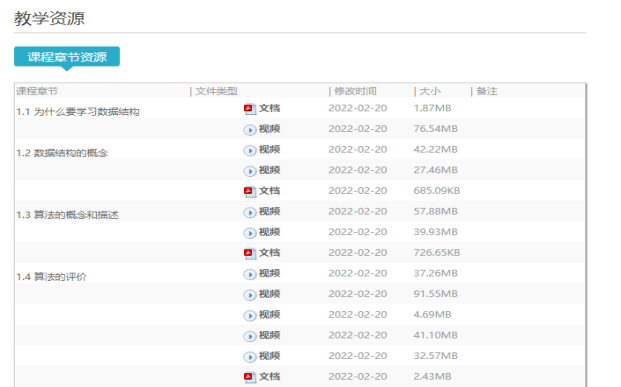The width and height of the screenshot is (621, 387).
Task: Click the 视频 label of 27.46MB file
Action: point(269,170)
